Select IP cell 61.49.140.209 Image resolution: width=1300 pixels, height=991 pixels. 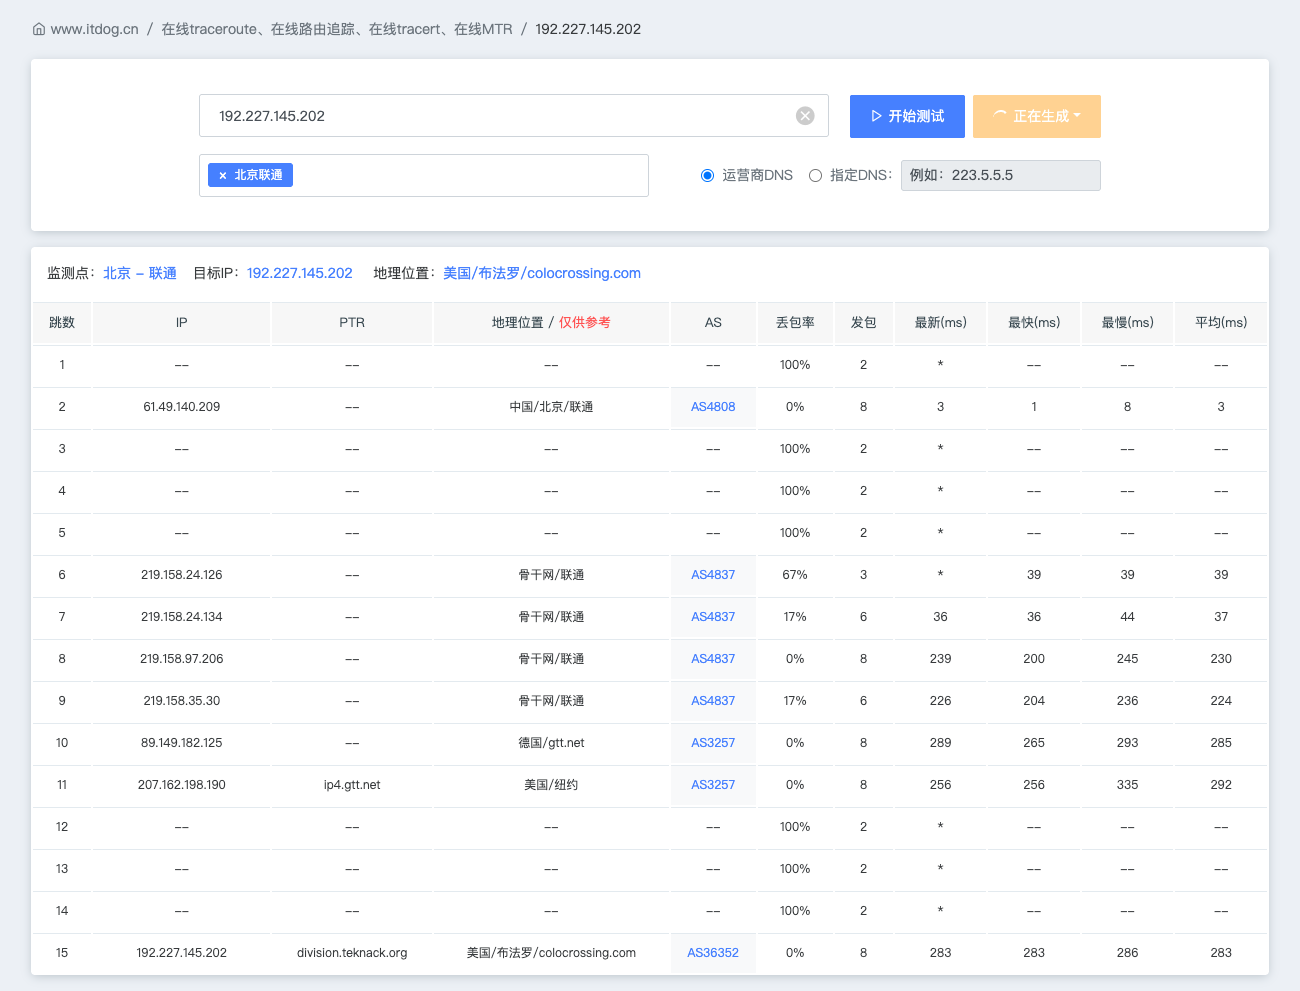click(x=182, y=407)
